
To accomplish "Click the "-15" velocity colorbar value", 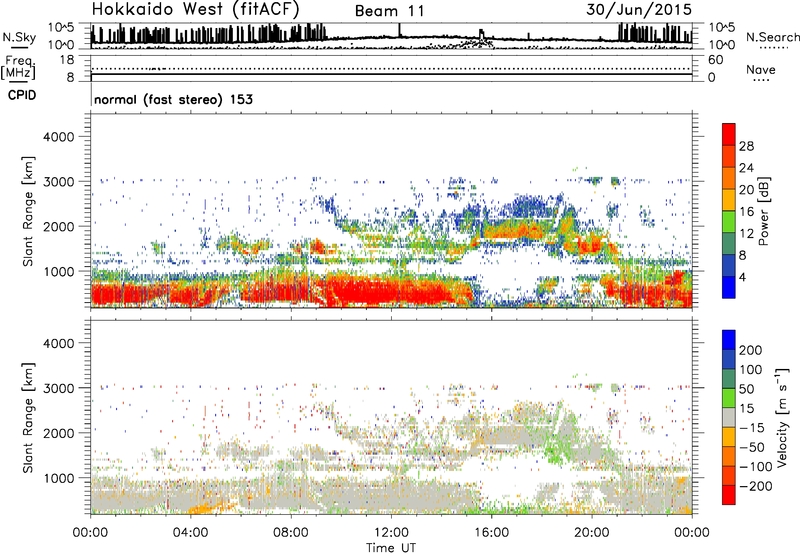I will point(752,428).
